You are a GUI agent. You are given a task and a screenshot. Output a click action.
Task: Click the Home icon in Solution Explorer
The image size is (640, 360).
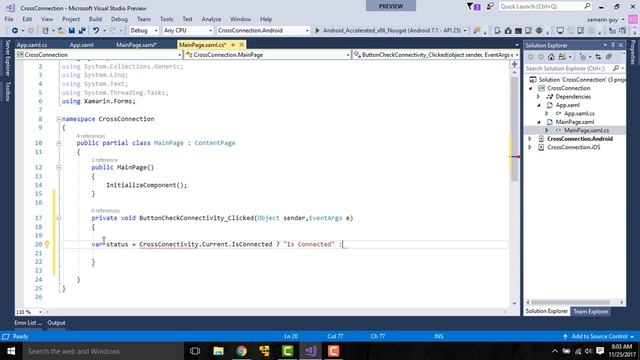551,57
